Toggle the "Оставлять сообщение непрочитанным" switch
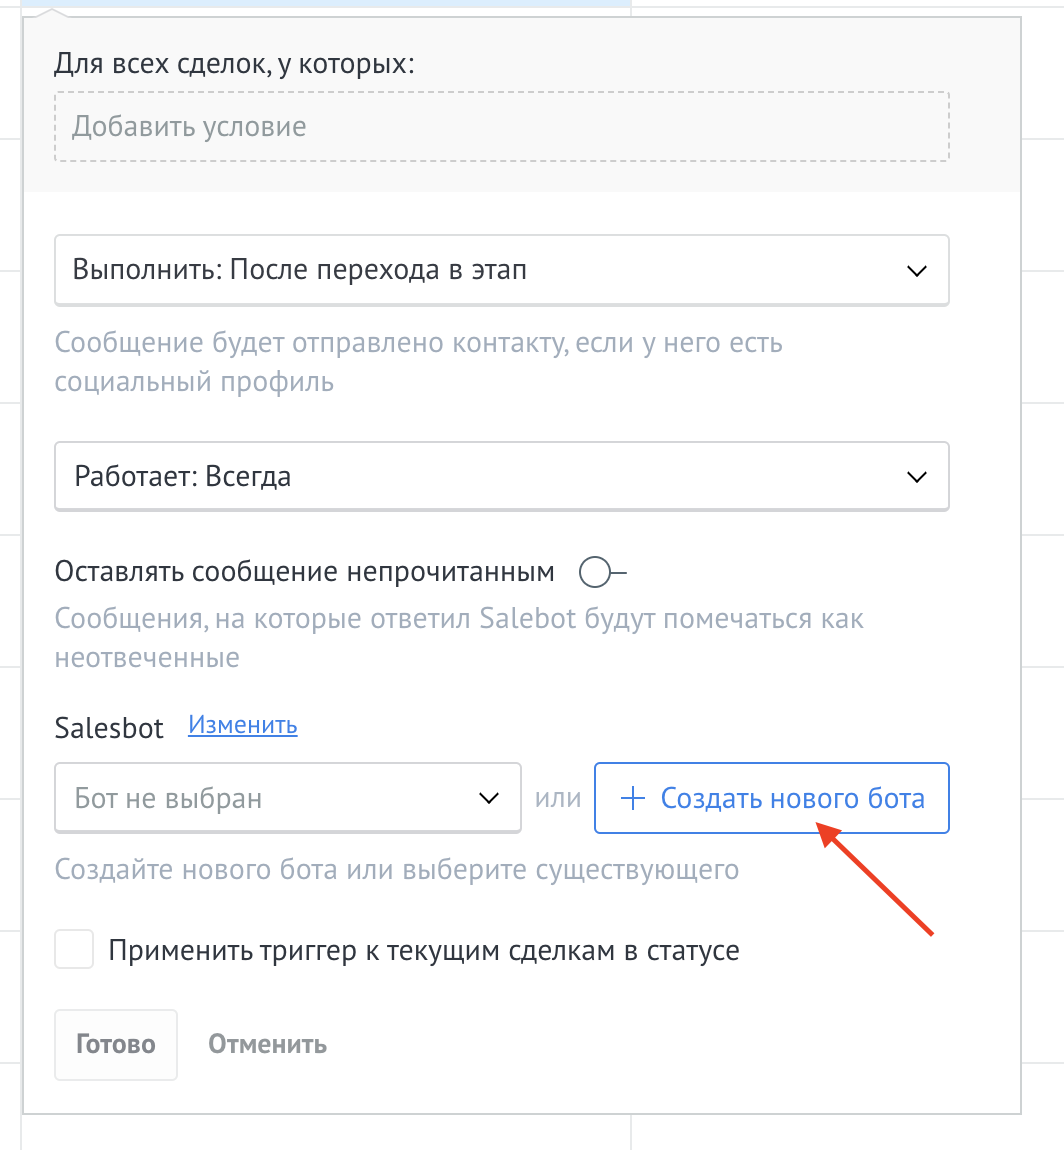1064x1150 pixels. tap(600, 573)
